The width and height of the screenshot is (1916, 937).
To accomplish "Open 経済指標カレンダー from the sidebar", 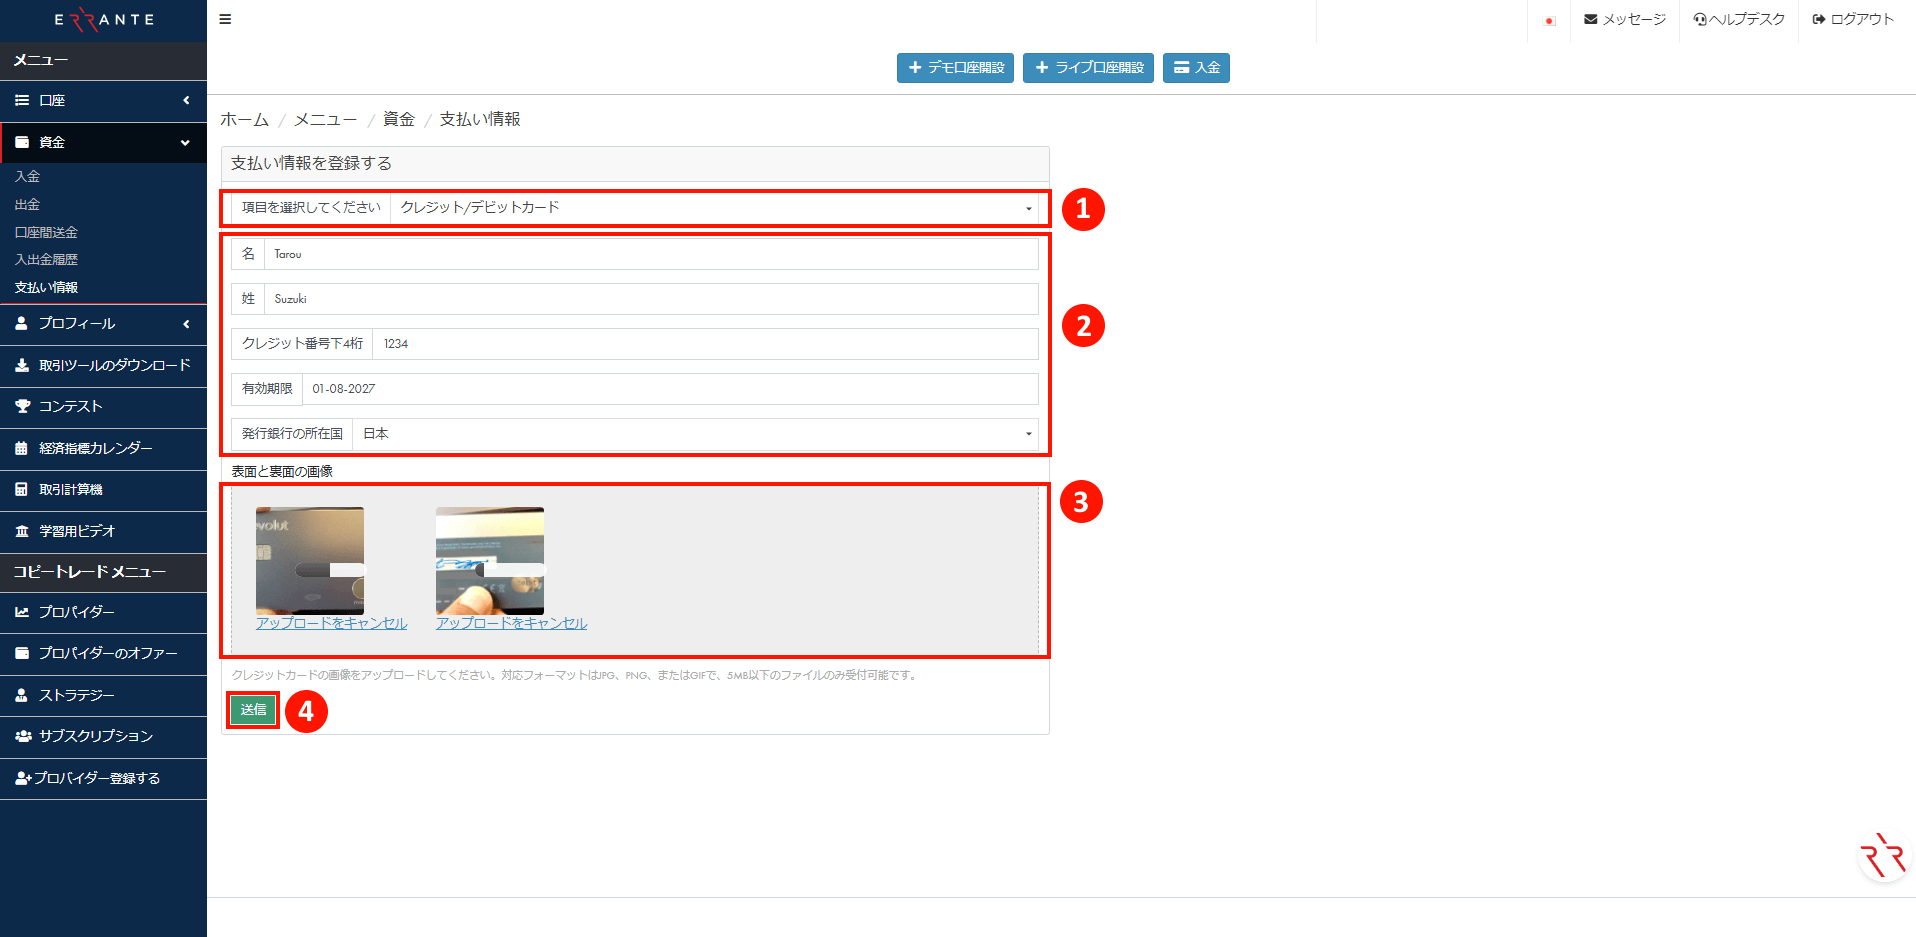I will (x=95, y=448).
